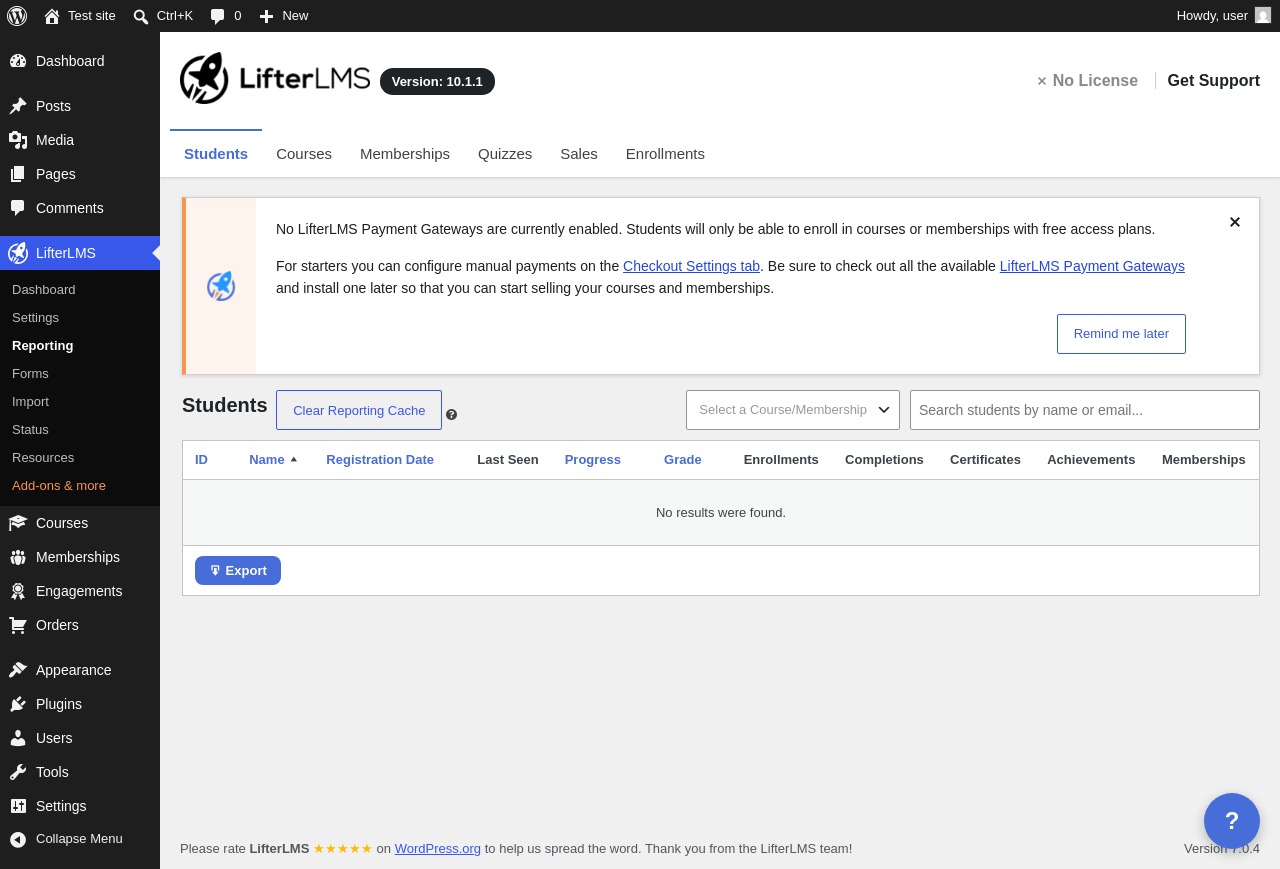Click the Remind me later button

1121,334
